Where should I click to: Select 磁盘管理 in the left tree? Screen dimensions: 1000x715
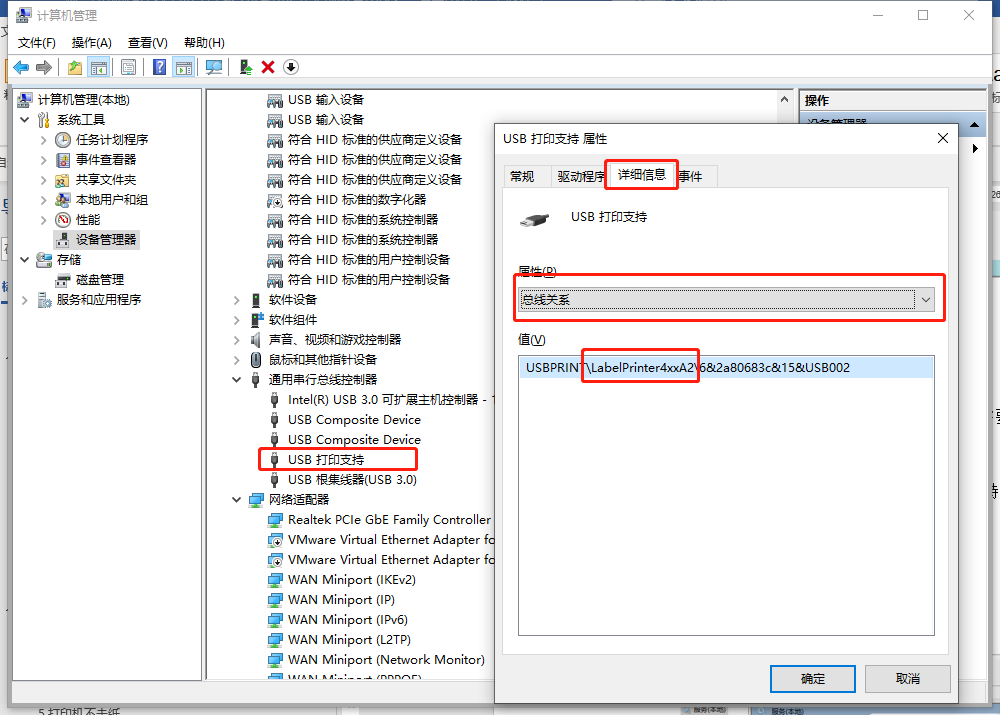pos(99,280)
